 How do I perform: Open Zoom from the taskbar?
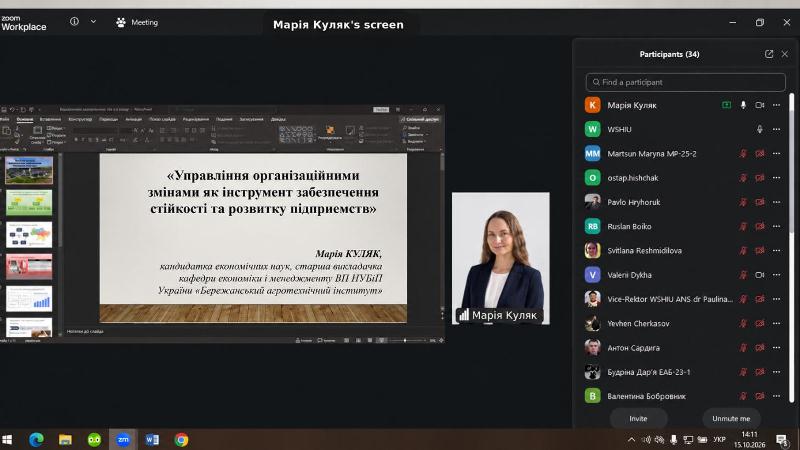123,439
